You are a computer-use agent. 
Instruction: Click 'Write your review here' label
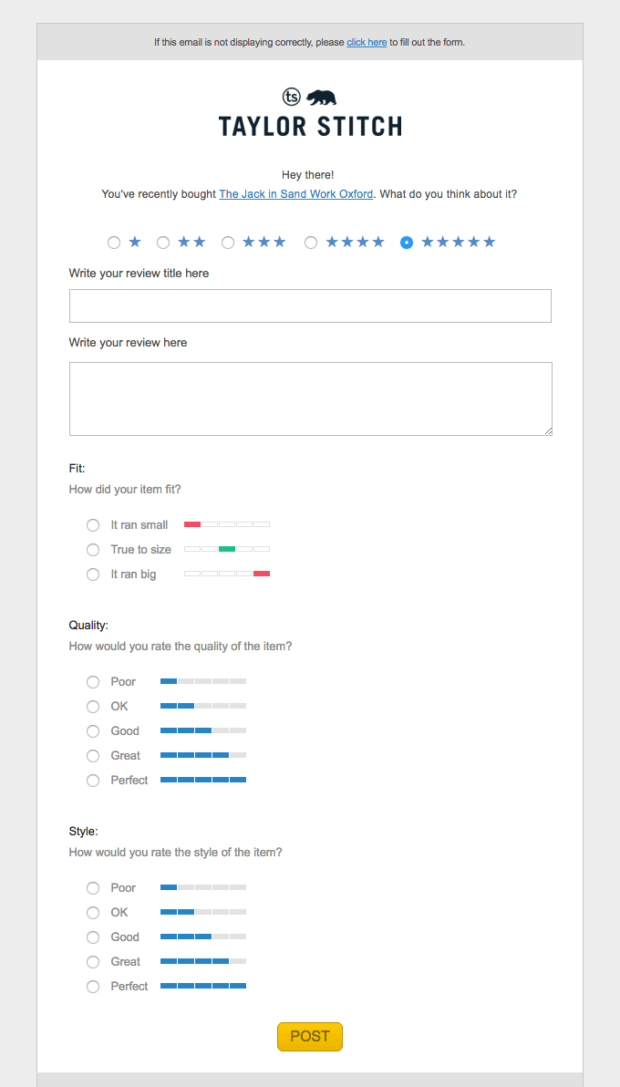point(128,342)
